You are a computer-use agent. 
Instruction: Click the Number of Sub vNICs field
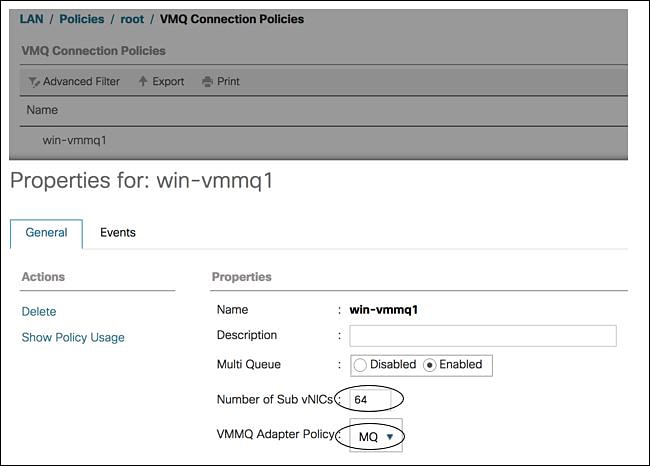click(x=370, y=400)
